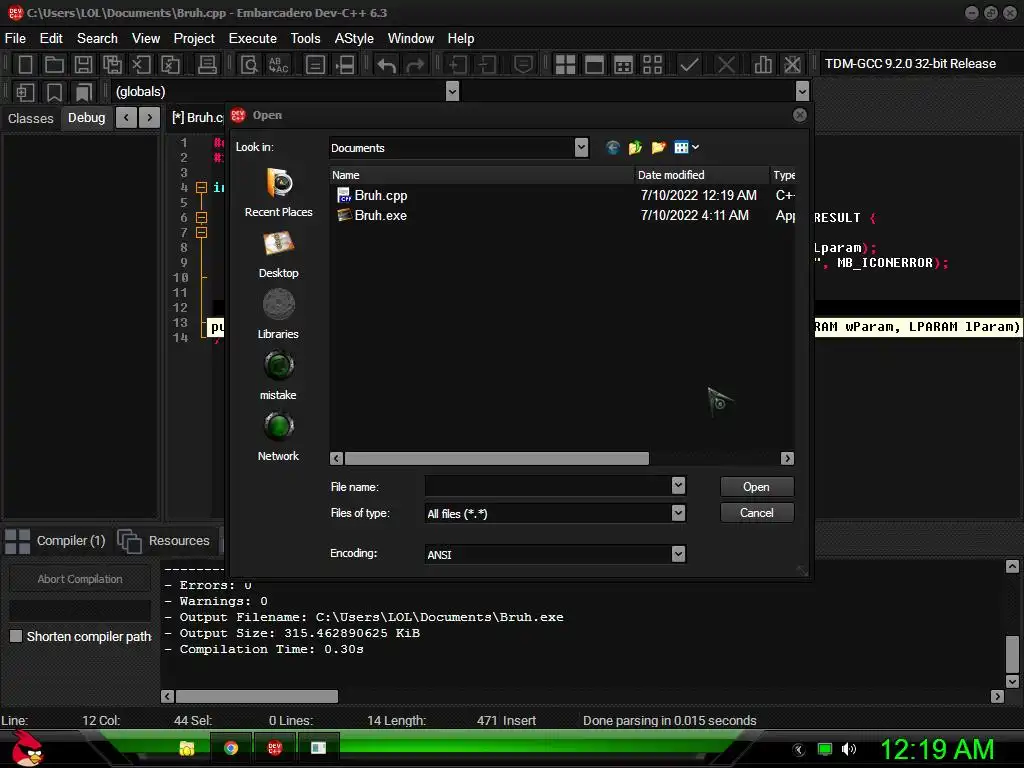Click the file list horizontal scrollbar thumb
This screenshot has width=1024, height=768.
point(496,458)
